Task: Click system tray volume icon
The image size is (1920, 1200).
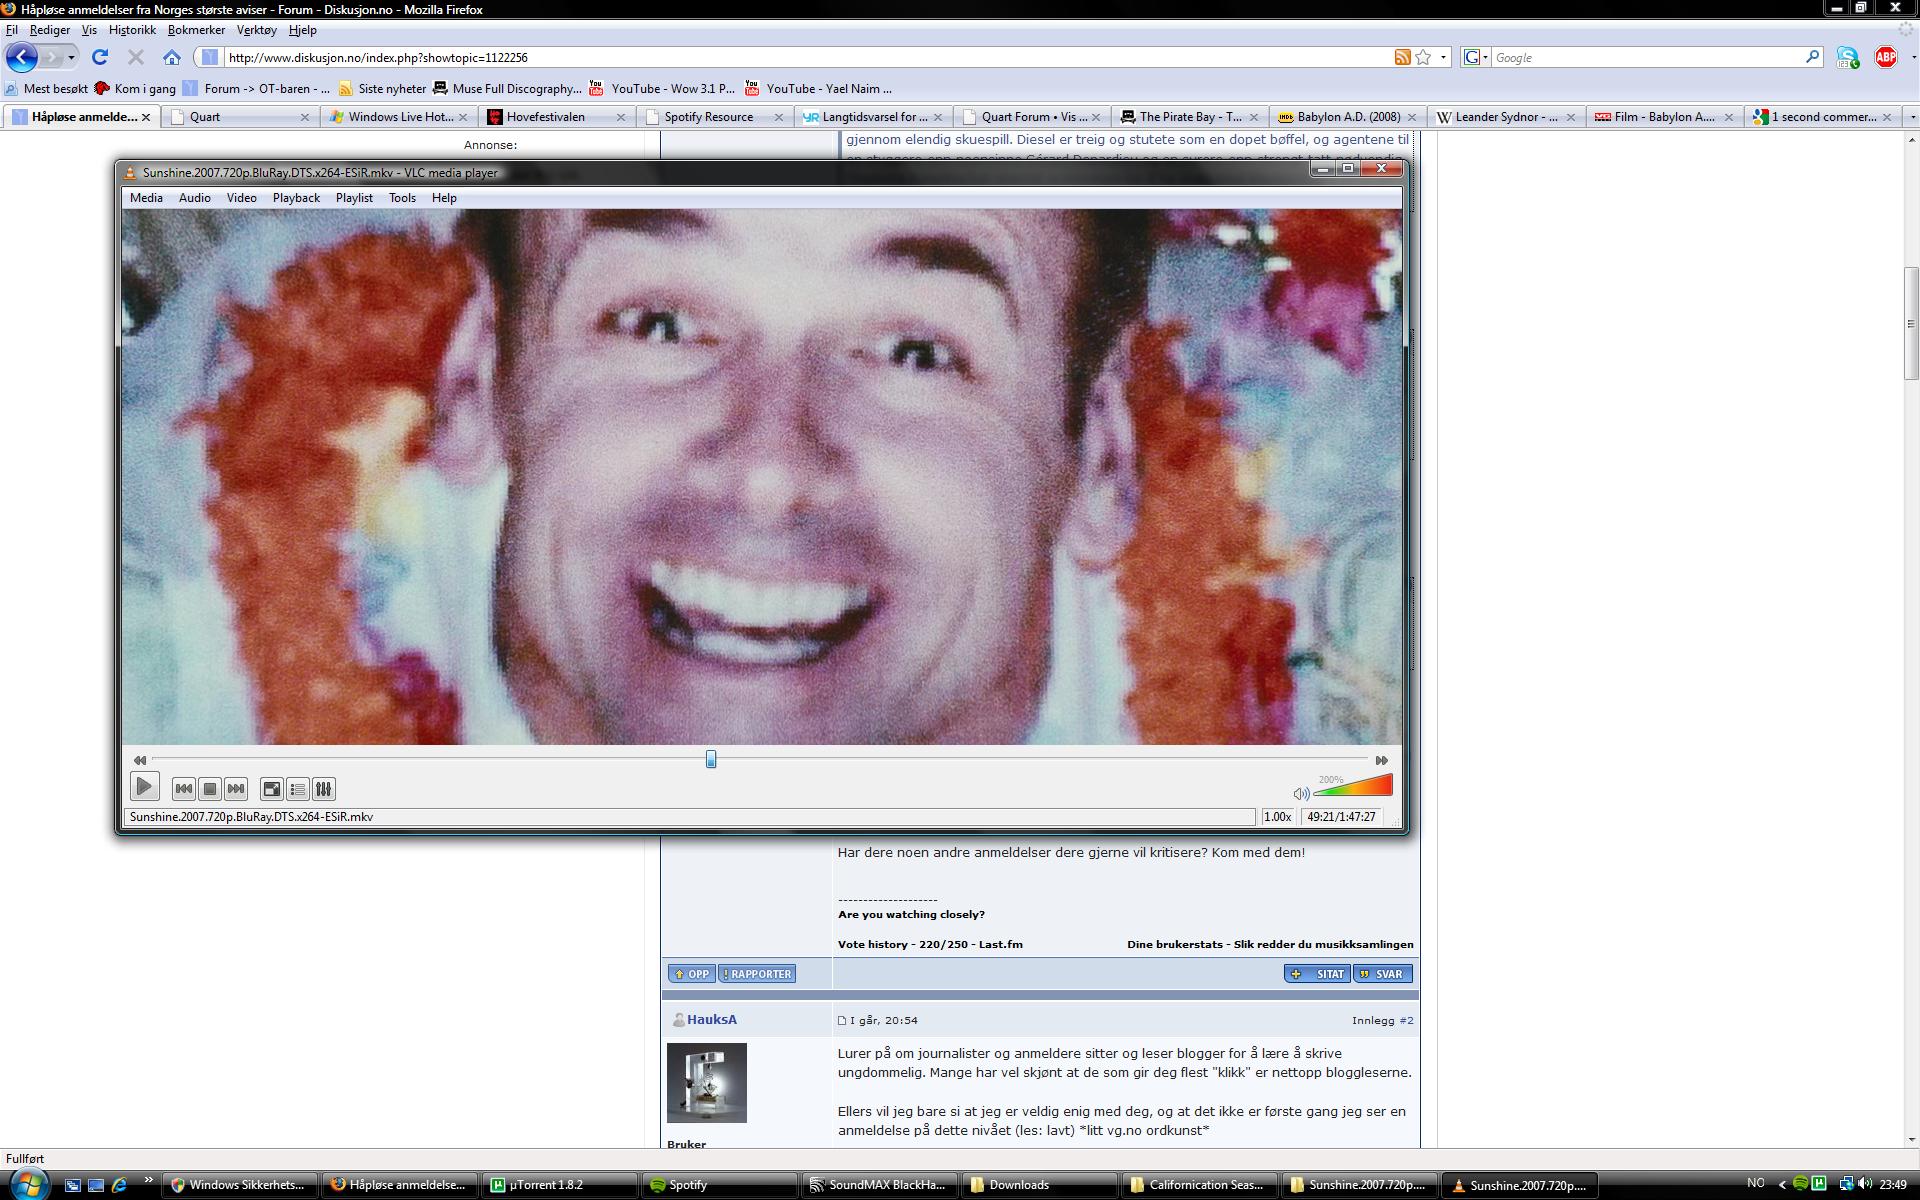Action: pos(1865,1185)
